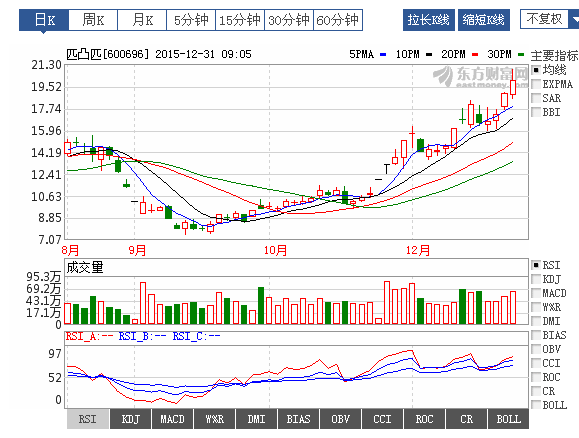Image resolution: width=579 pixels, height=438 pixels.
Task: Click the 95.3万 volume axis label
Action: coord(43,277)
